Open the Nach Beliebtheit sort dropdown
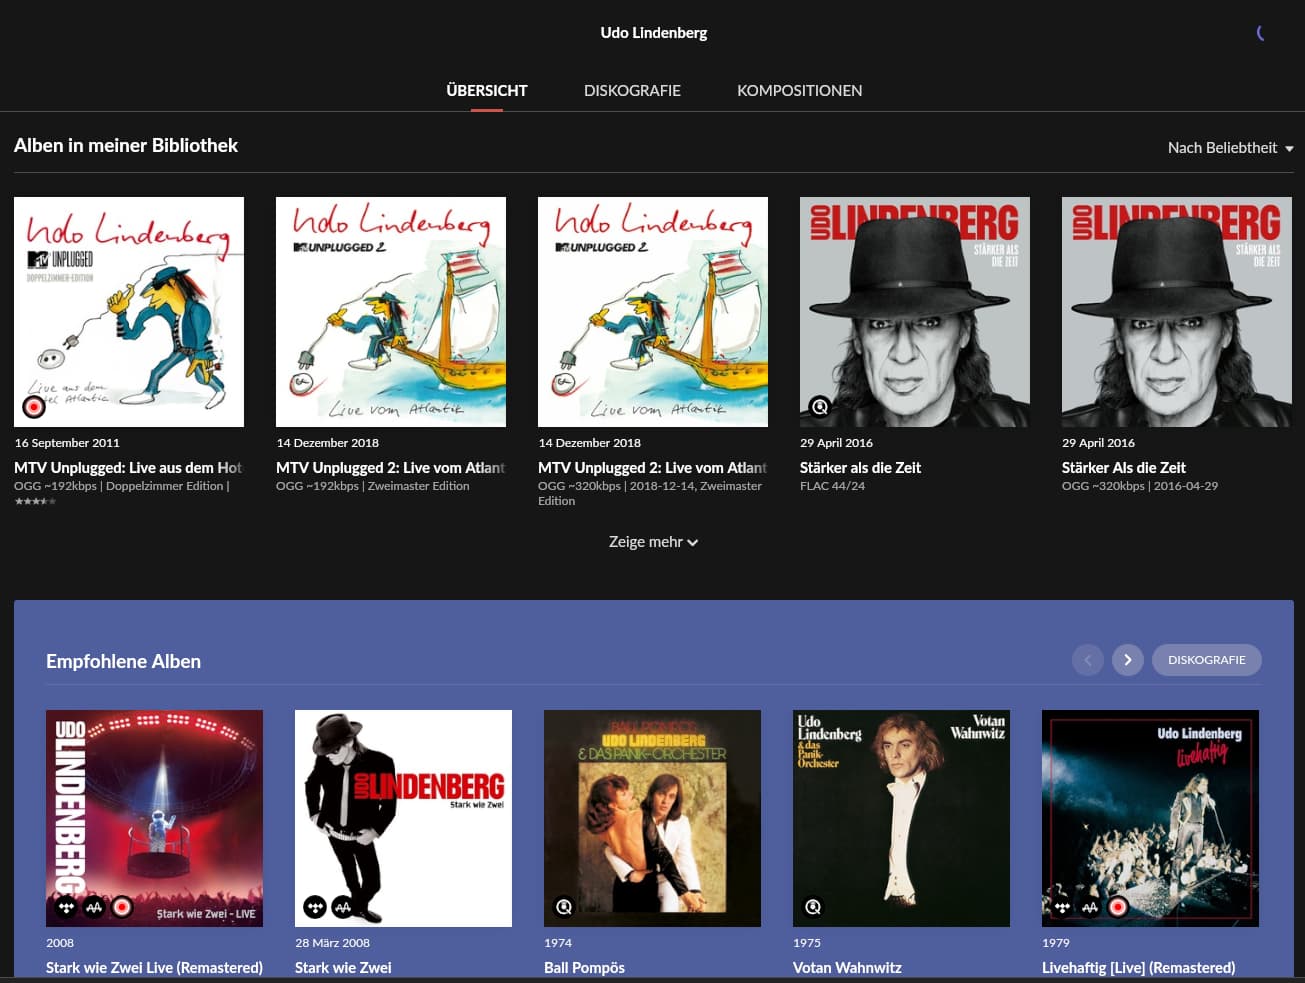This screenshot has width=1305, height=983. click(1230, 147)
